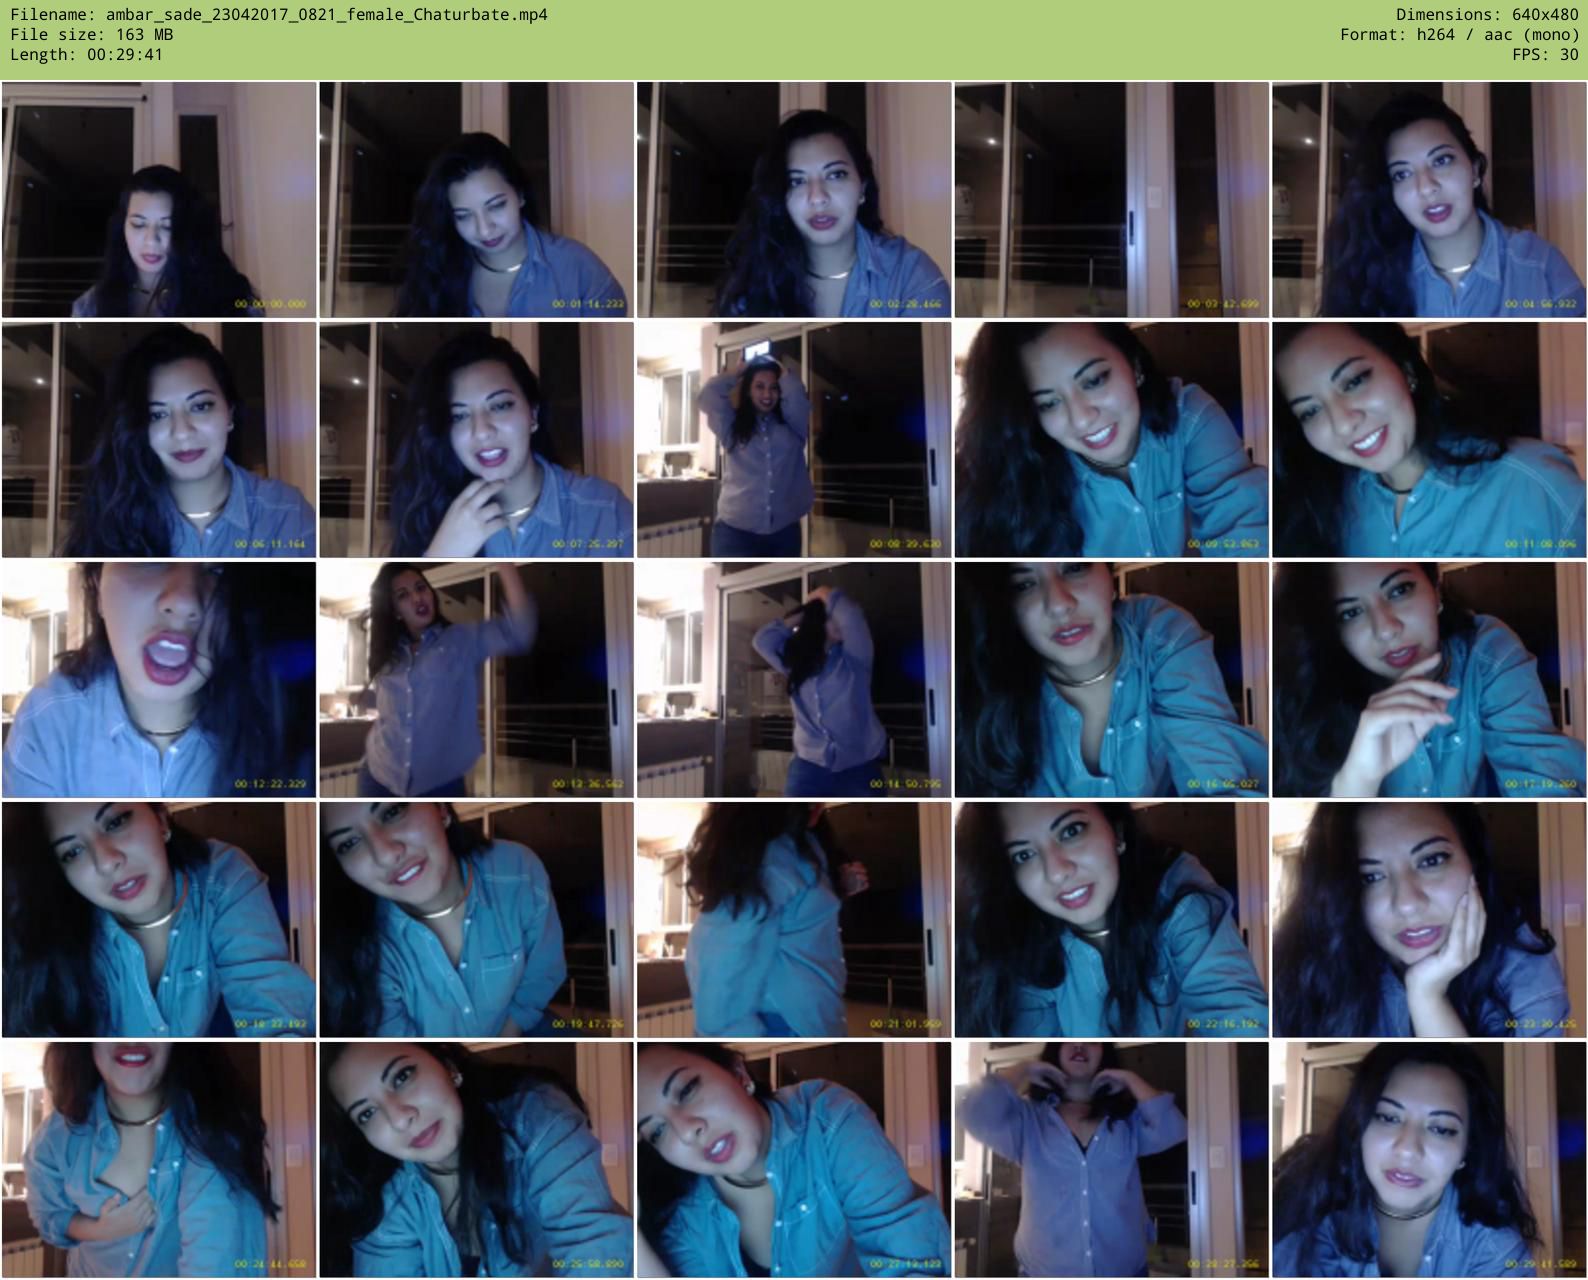
Task: Select the thumbnail at 00:11:08
Action: pos(1428,440)
